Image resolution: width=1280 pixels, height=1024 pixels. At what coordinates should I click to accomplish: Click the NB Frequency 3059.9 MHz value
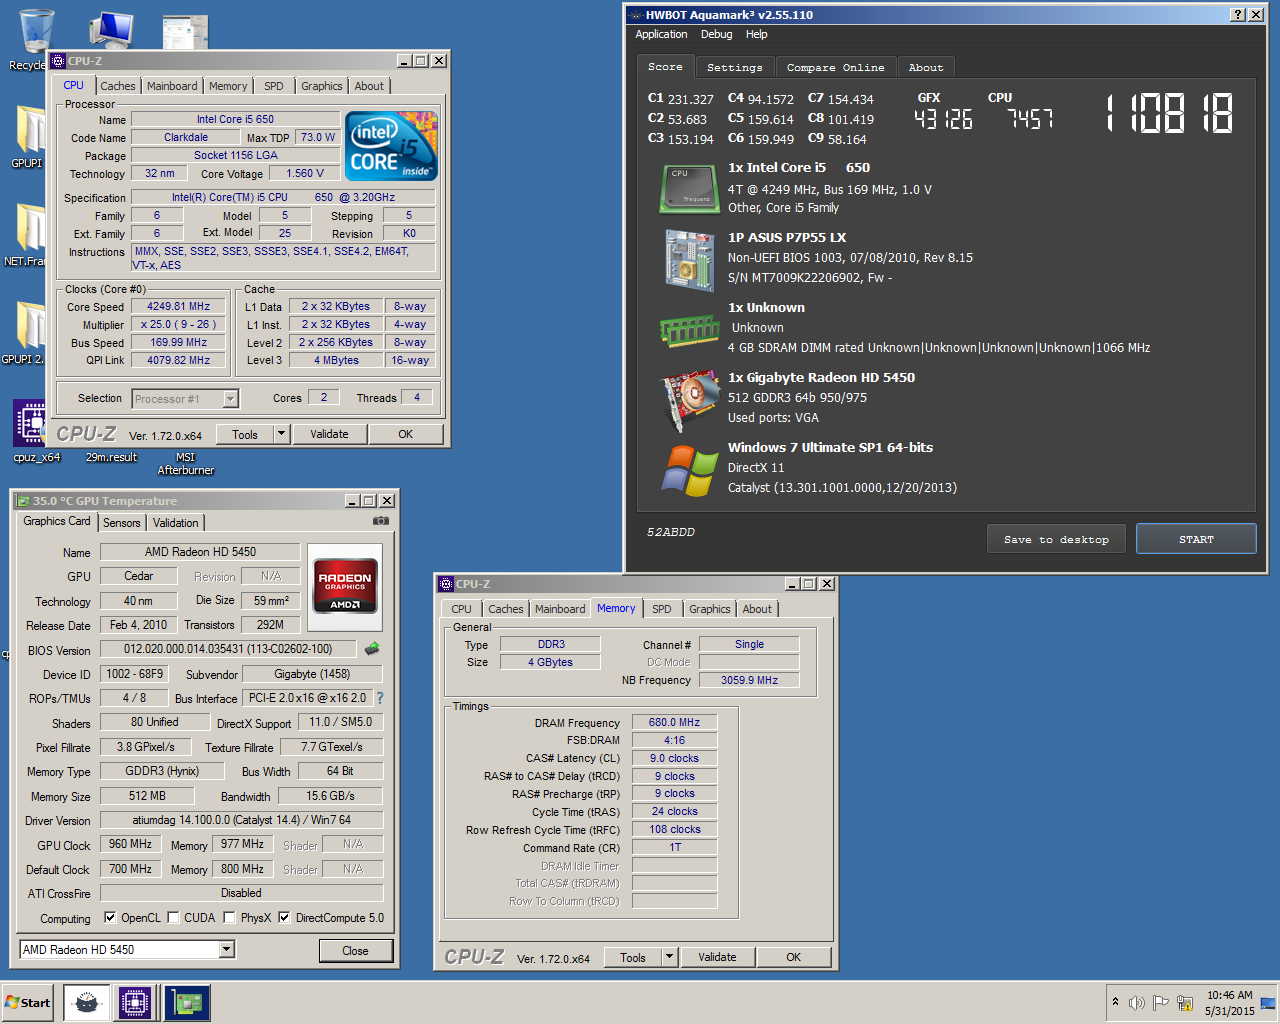[x=749, y=680]
